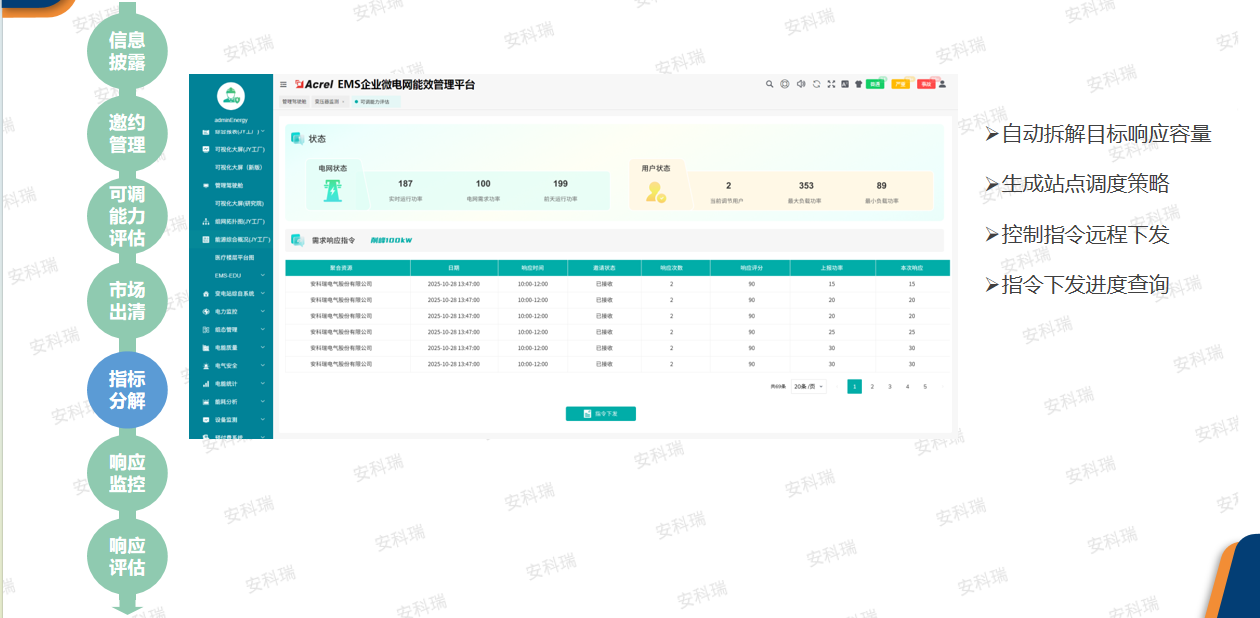Switch to the 变压器监测 tab
The width and height of the screenshot is (1260, 618).
(x=328, y=102)
